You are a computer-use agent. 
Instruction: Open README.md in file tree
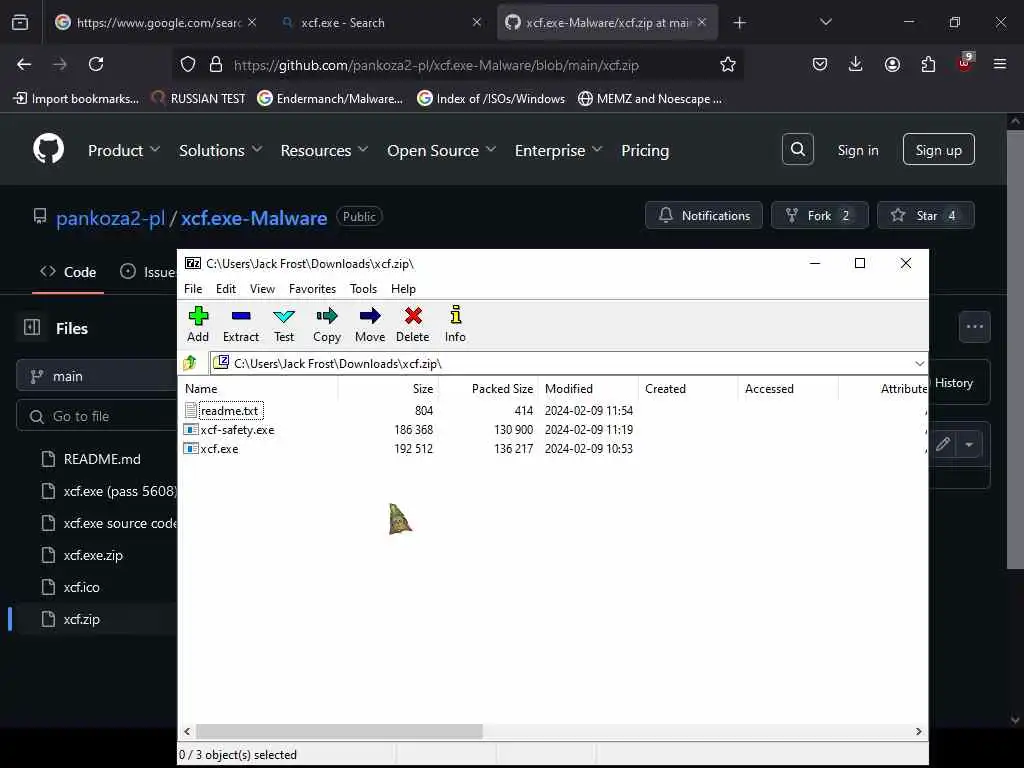coord(102,459)
